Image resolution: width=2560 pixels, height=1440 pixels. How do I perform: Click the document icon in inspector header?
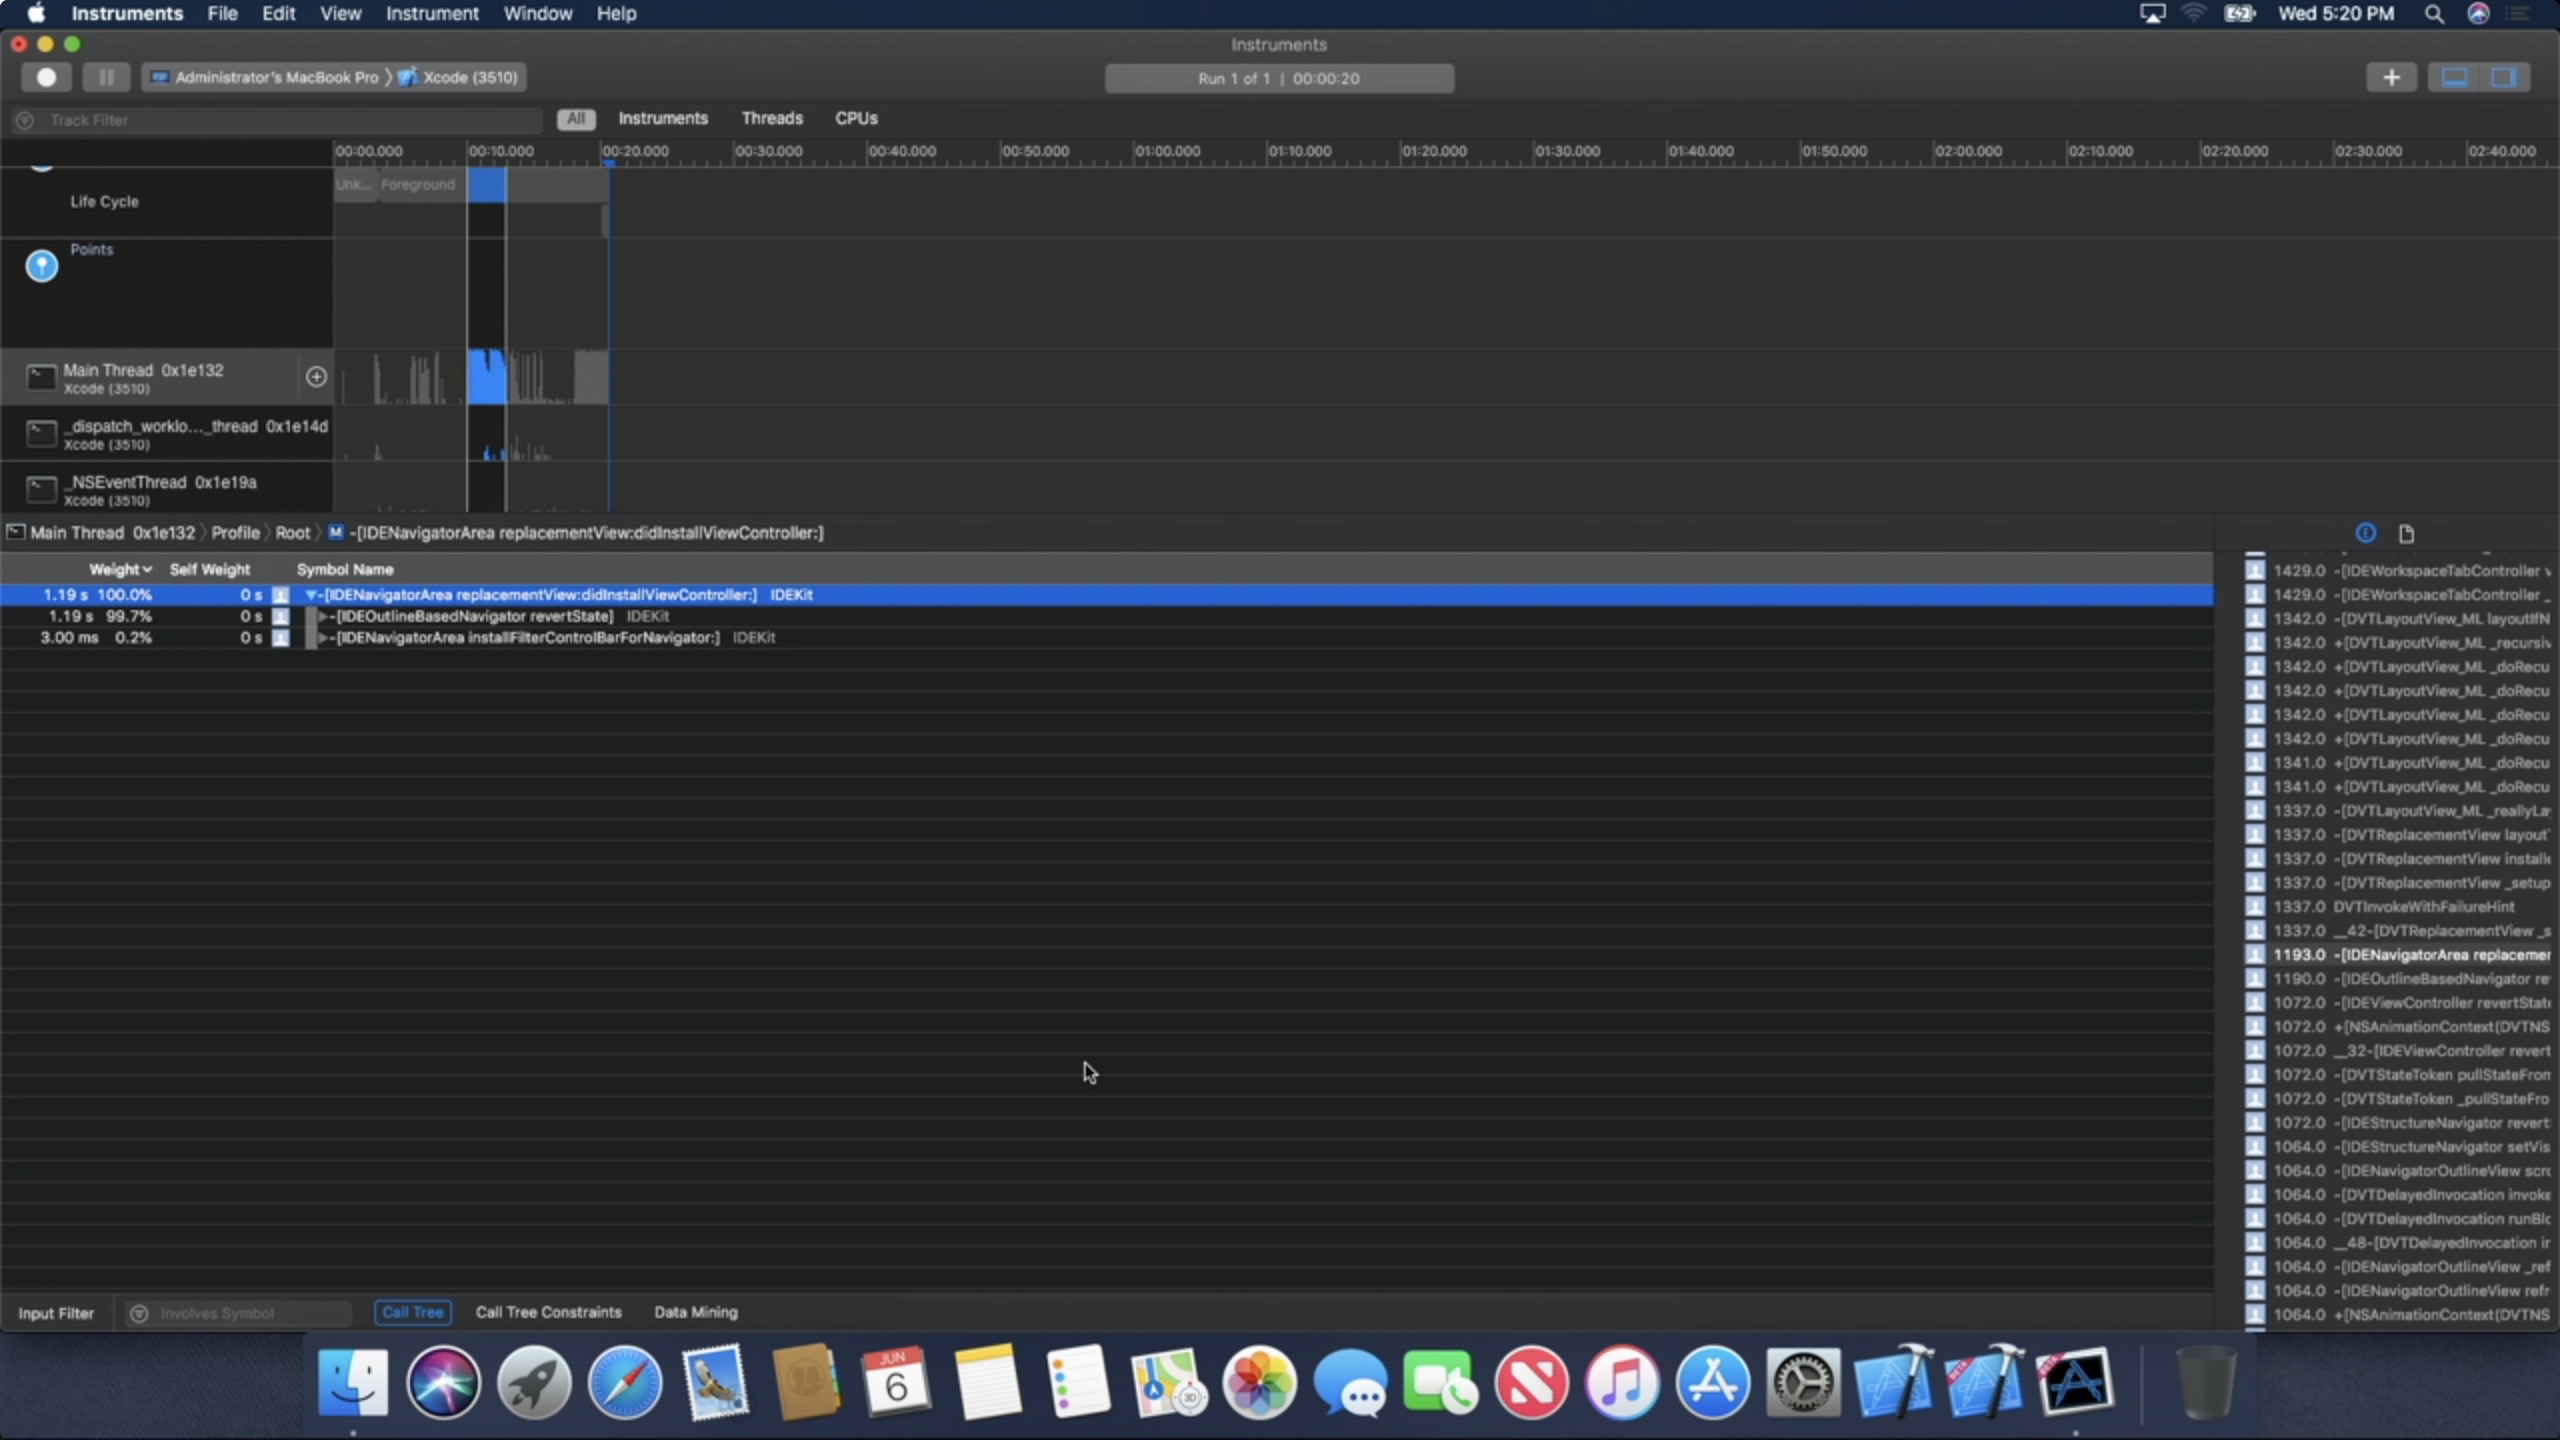(2406, 533)
